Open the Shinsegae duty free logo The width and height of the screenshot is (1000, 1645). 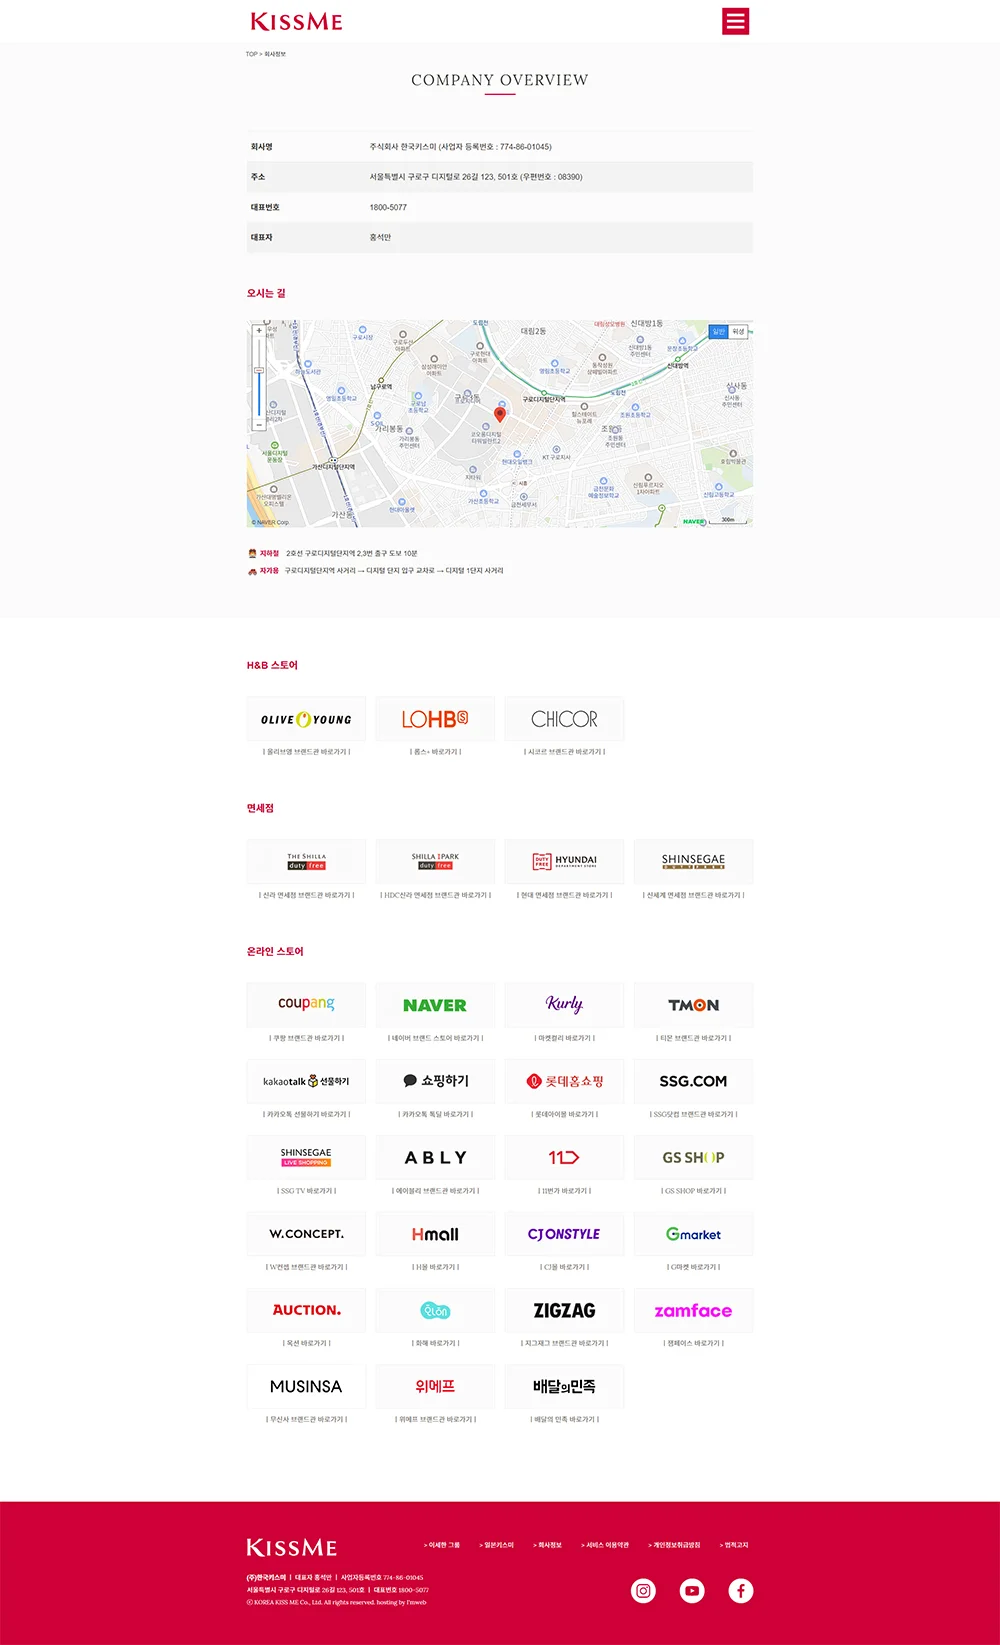tap(693, 861)
